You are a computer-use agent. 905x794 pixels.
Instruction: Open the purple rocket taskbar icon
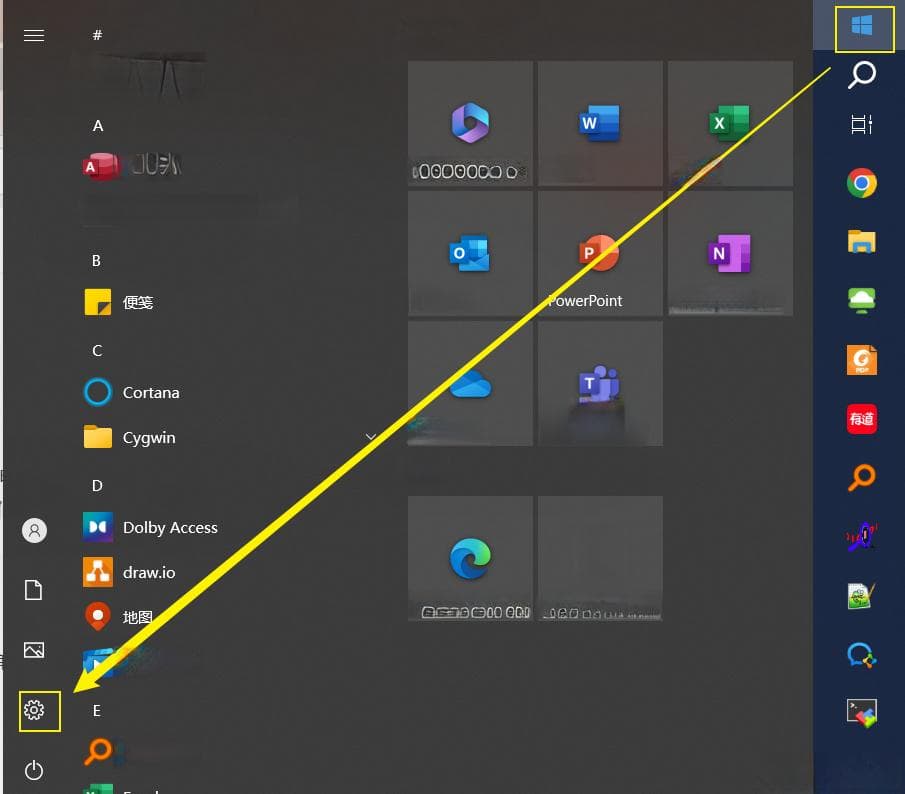tap(862, 537)
